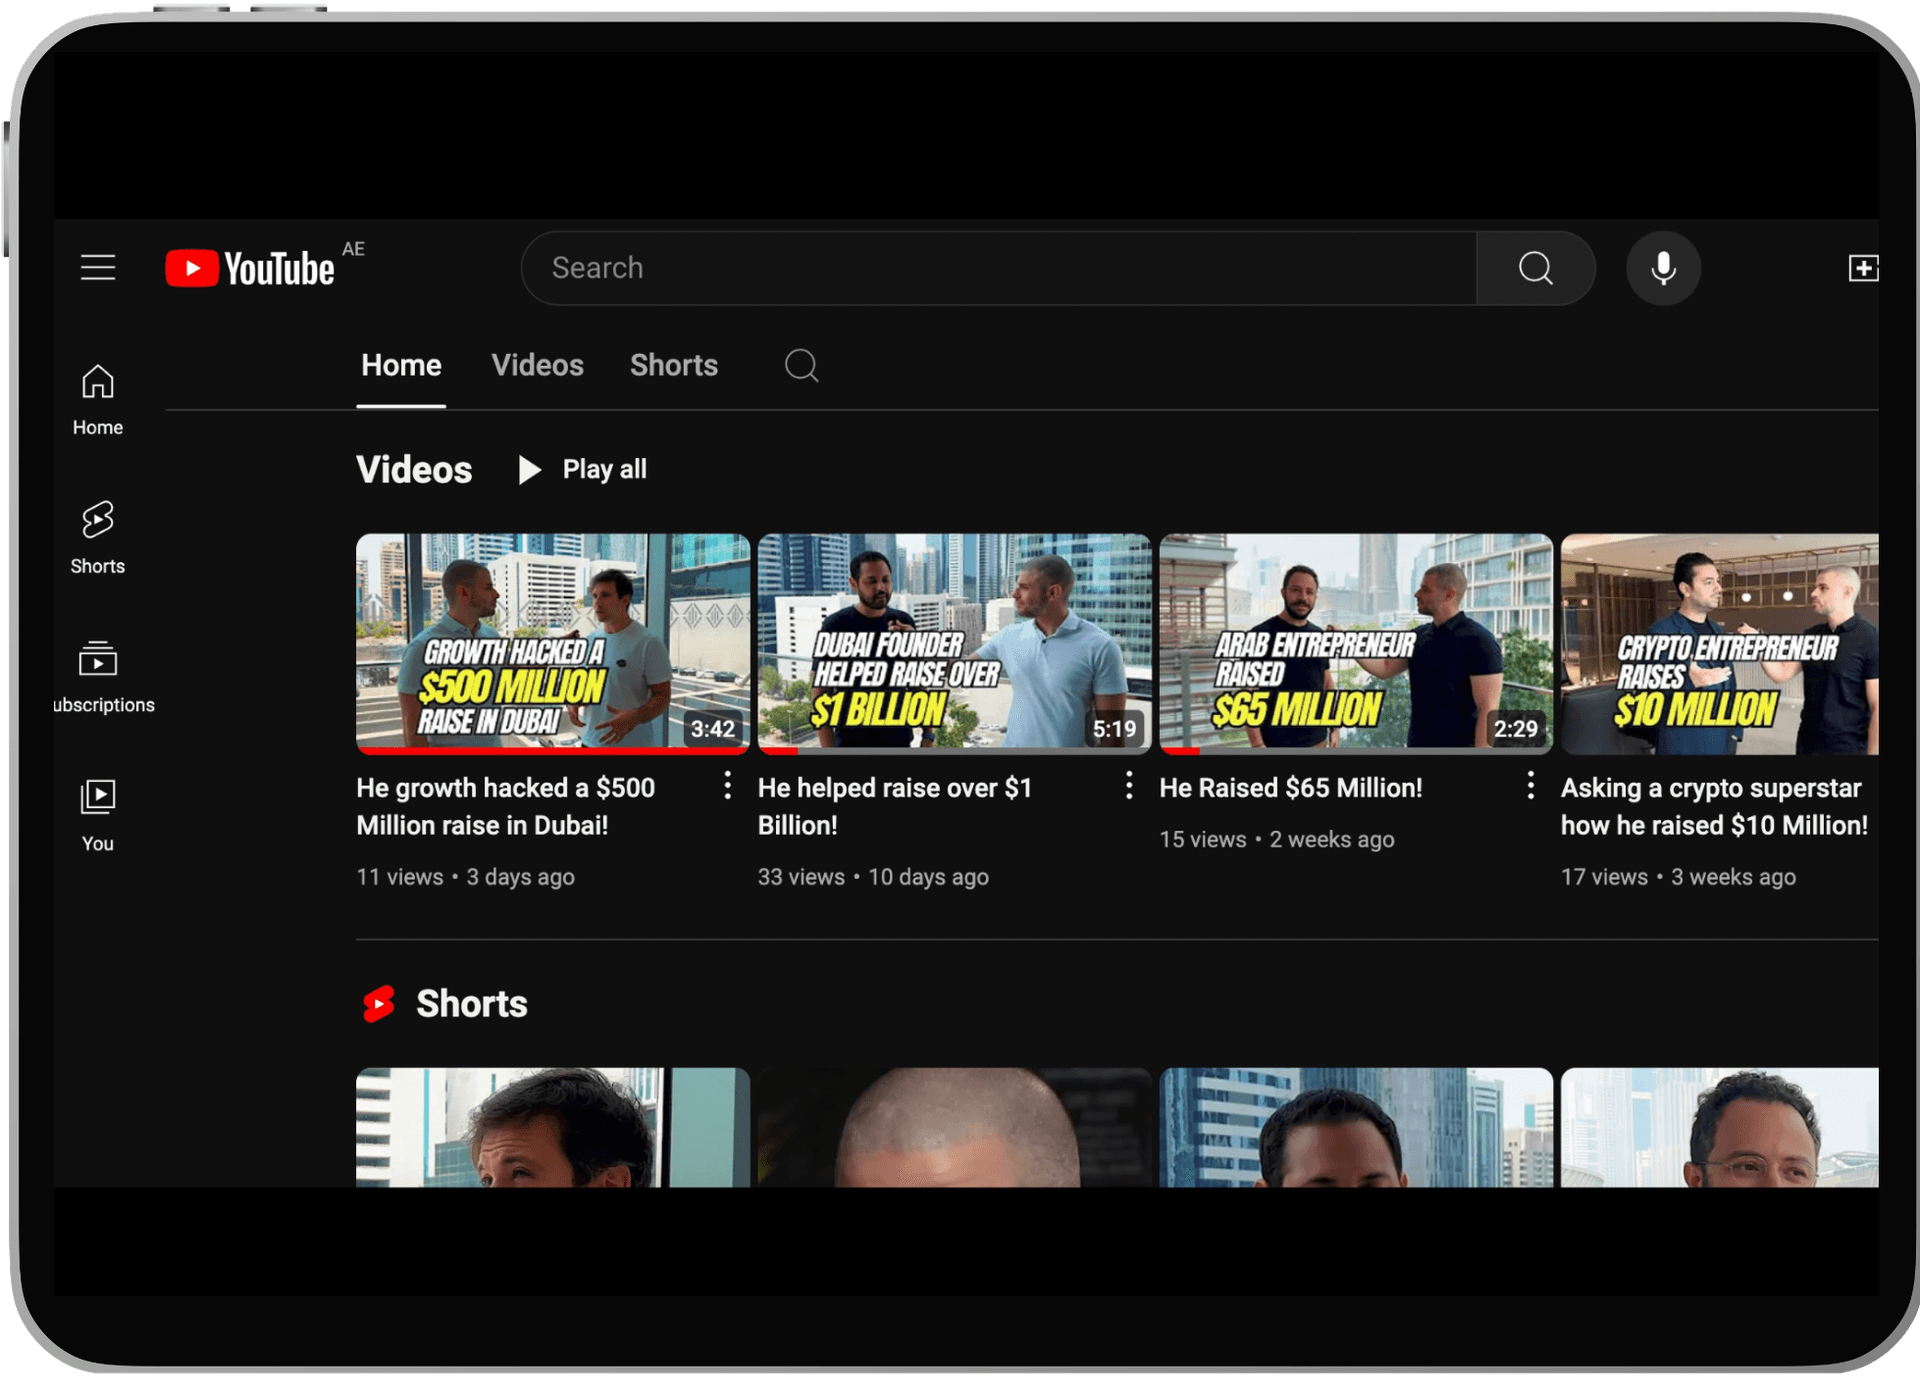Open Subscriptions in the sidebar
The width and height of the screenshot is (1920, 1378).
[x=100, y=677]
